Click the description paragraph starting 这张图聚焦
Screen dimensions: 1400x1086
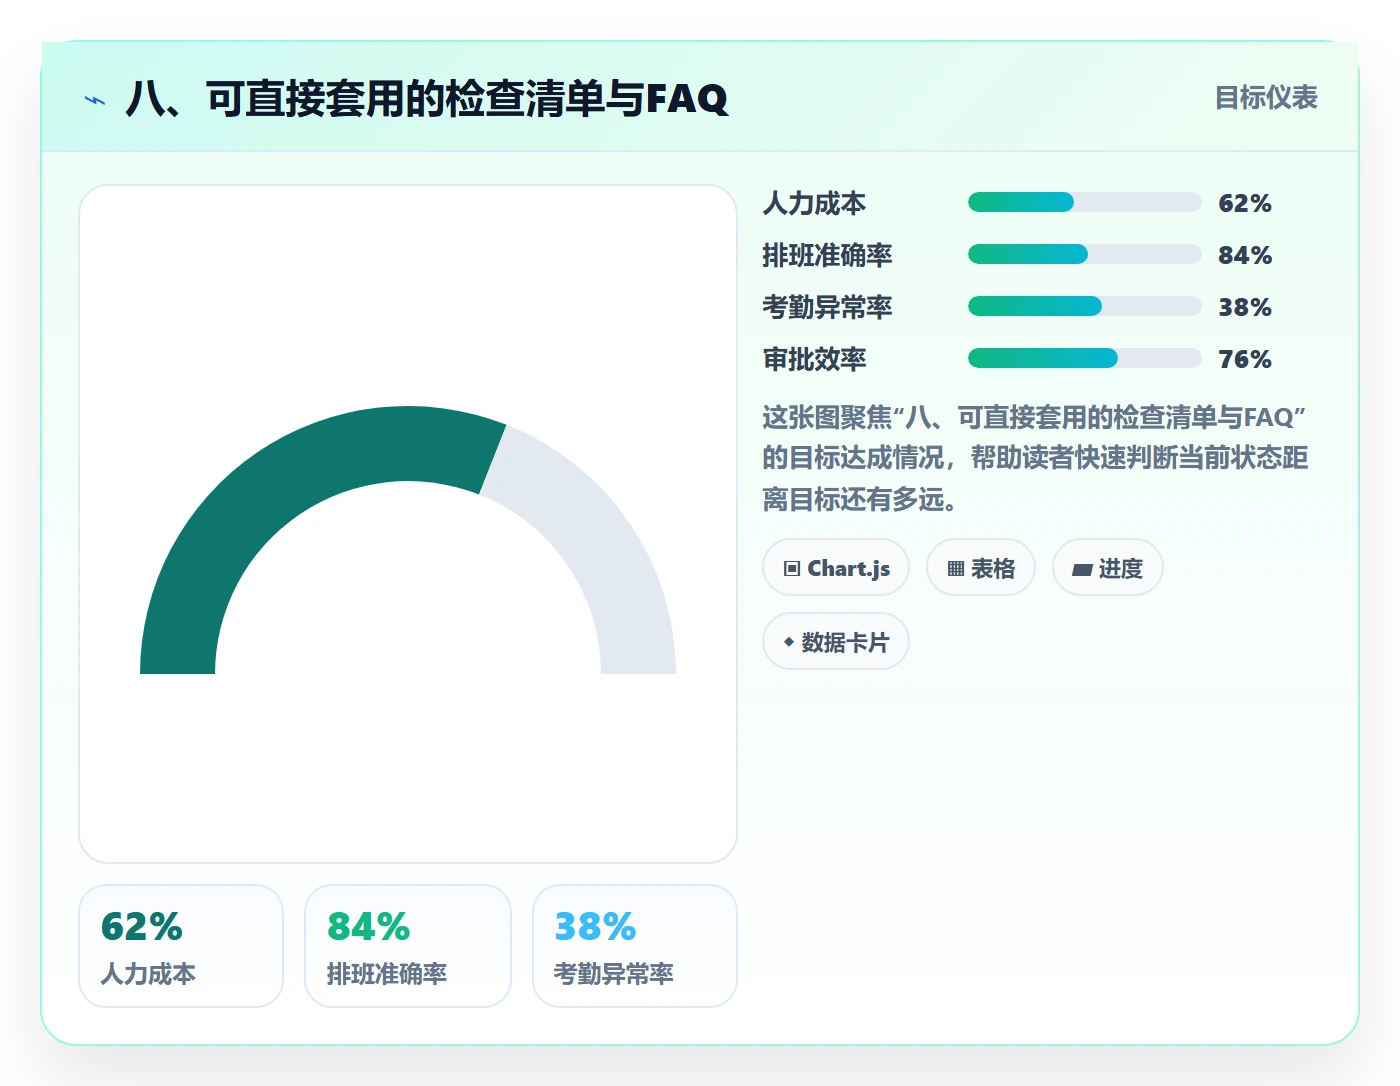[1036, 458]
